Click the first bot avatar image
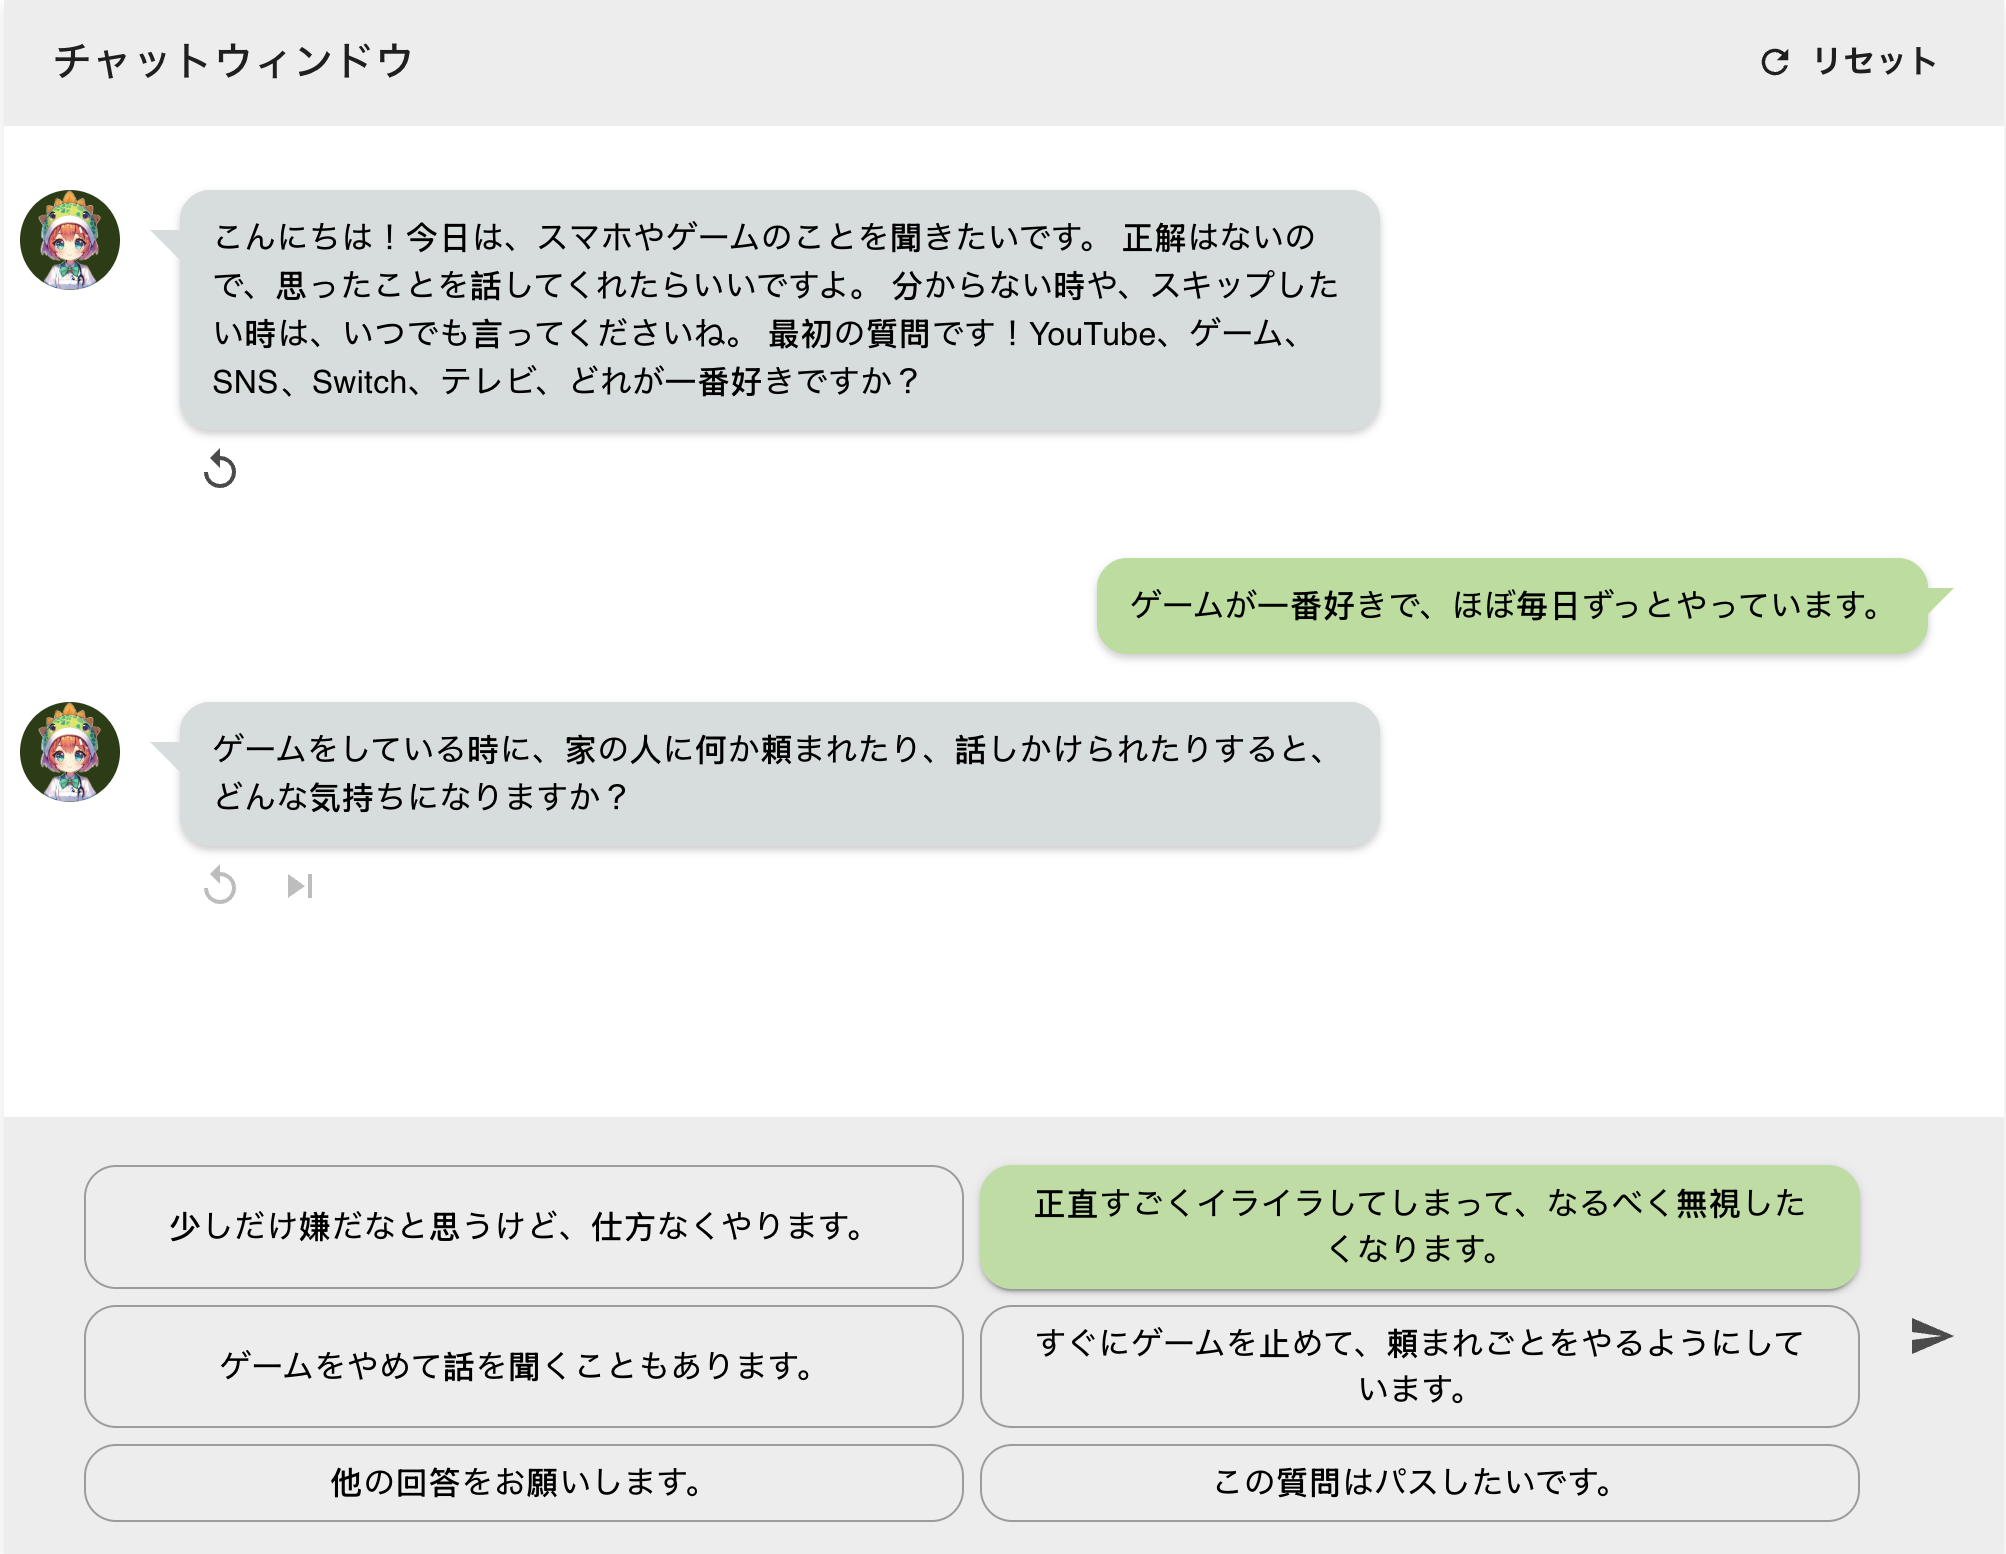This screenshot has width=2006, height=1554. (70, 240)
